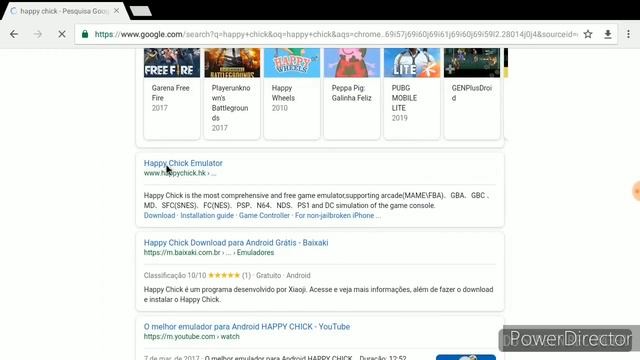Click the forward navigation arrow
Image resolution: width=640 pixels, height=360 pixels.
[x=38, y=34]
